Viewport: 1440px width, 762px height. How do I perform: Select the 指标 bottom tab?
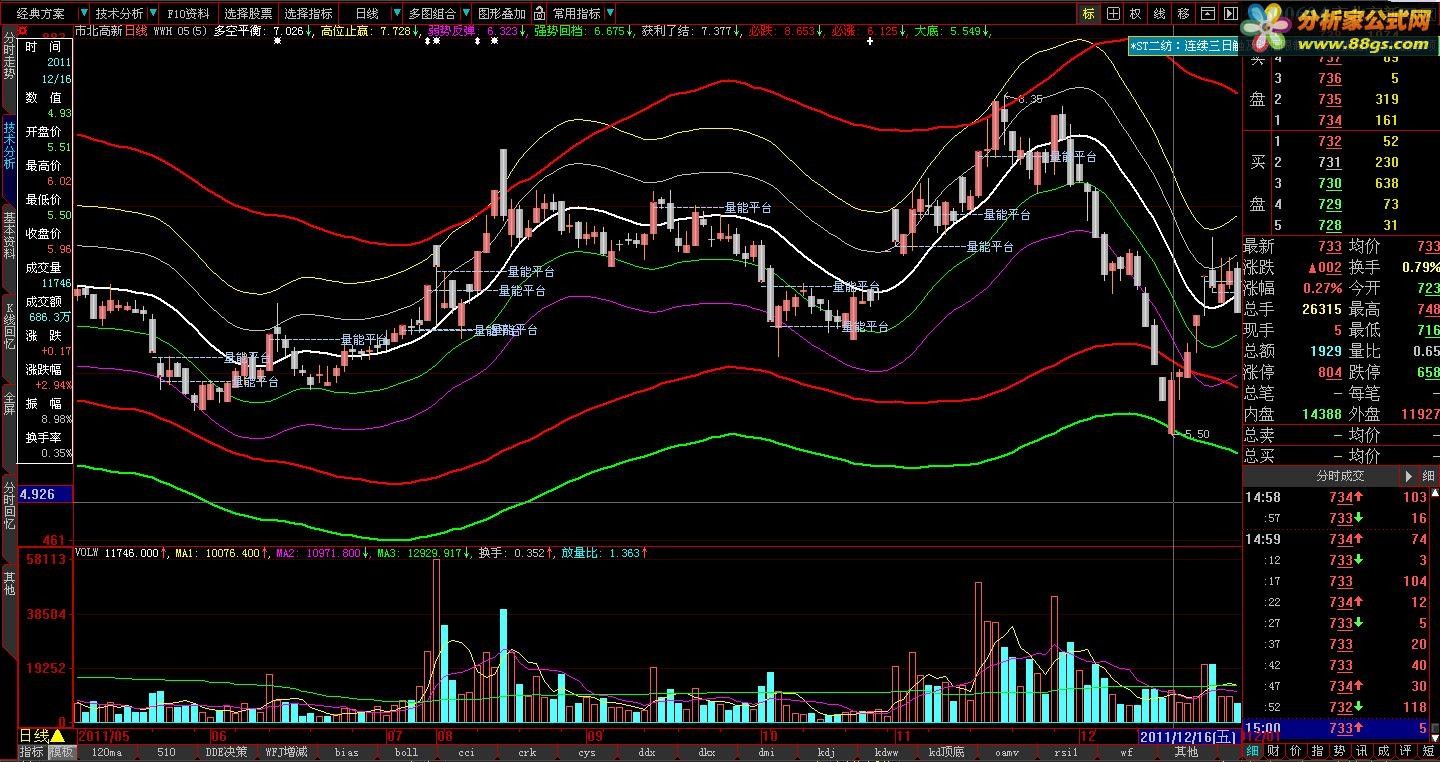coord(32,752)
